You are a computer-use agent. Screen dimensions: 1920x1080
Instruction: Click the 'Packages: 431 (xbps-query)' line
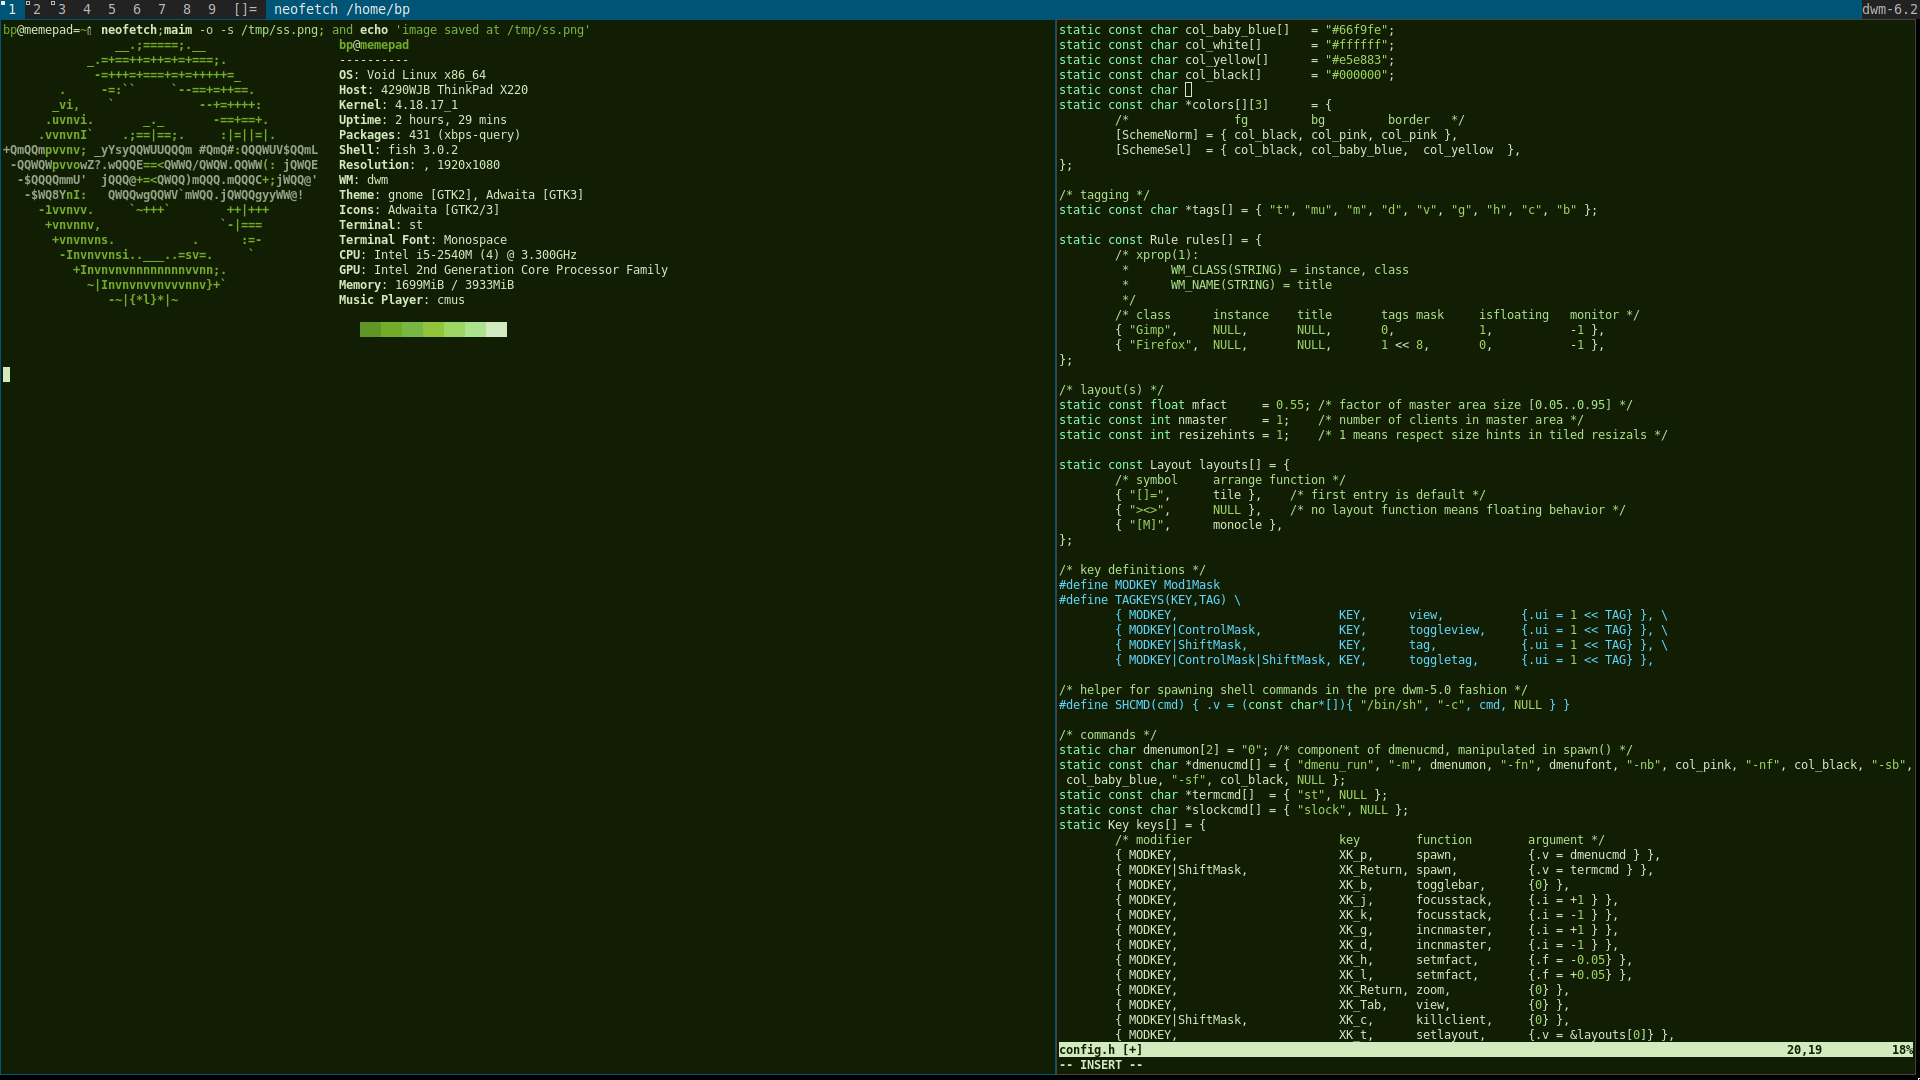point(430,135)
